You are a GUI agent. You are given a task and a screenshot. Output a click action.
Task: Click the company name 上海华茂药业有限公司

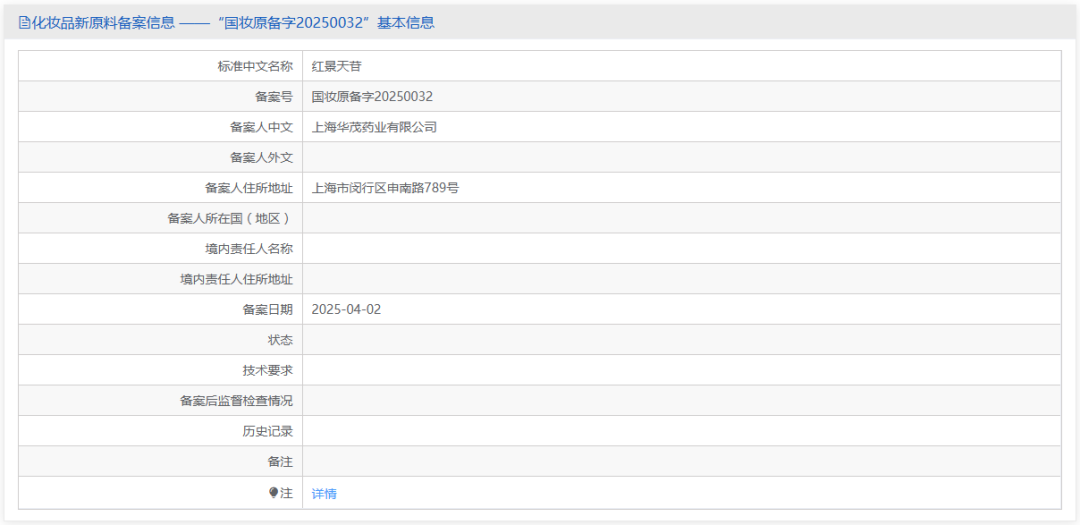pyautogui.click(x=374, y=127)
